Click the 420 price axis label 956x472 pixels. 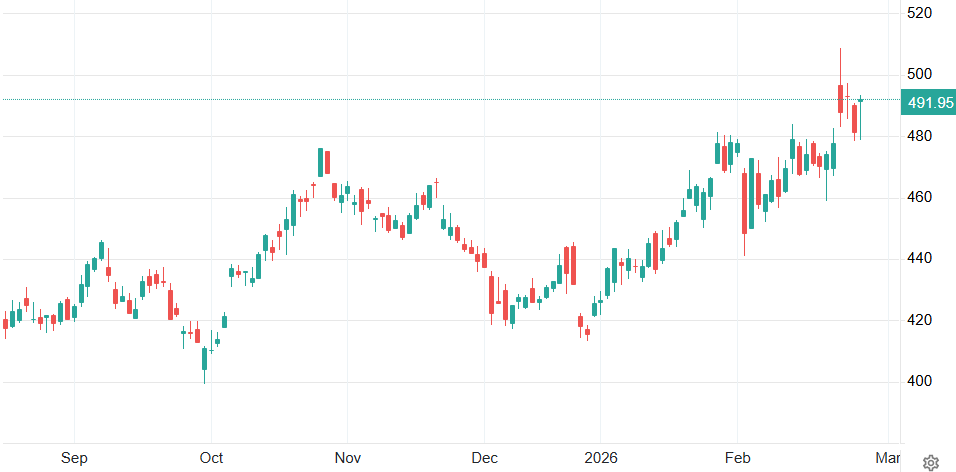pyautogui.click(x=919, y=321)
